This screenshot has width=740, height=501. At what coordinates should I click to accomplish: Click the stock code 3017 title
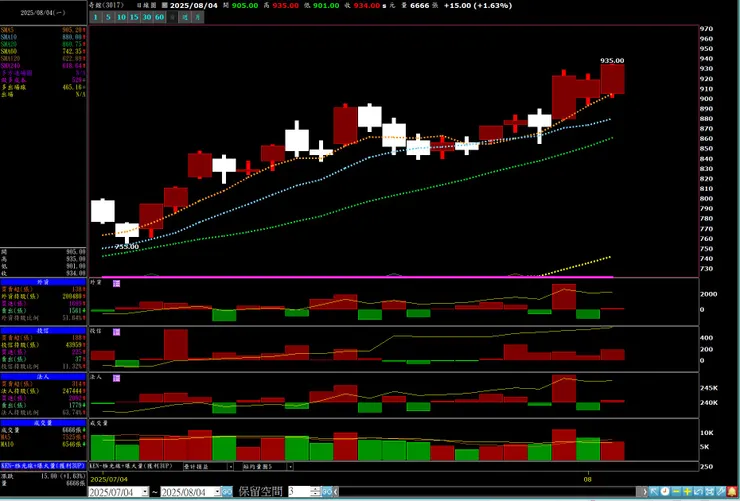click(107, 5)
